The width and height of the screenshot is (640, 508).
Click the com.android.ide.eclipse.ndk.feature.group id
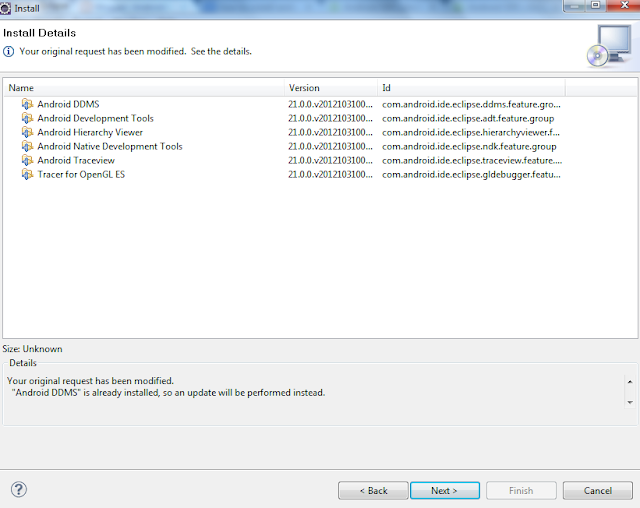click(469, 146)
